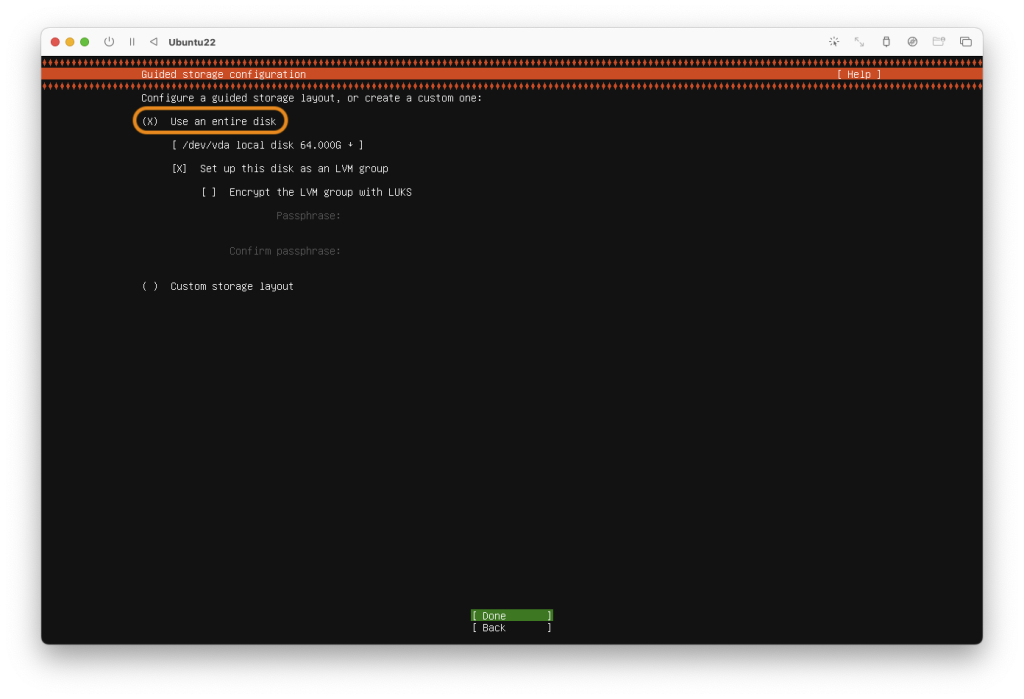The height and width of the screenshot is (699, 1024).
Task: Open the /dev/vda local disk dropdown
Action: (267, 145)
